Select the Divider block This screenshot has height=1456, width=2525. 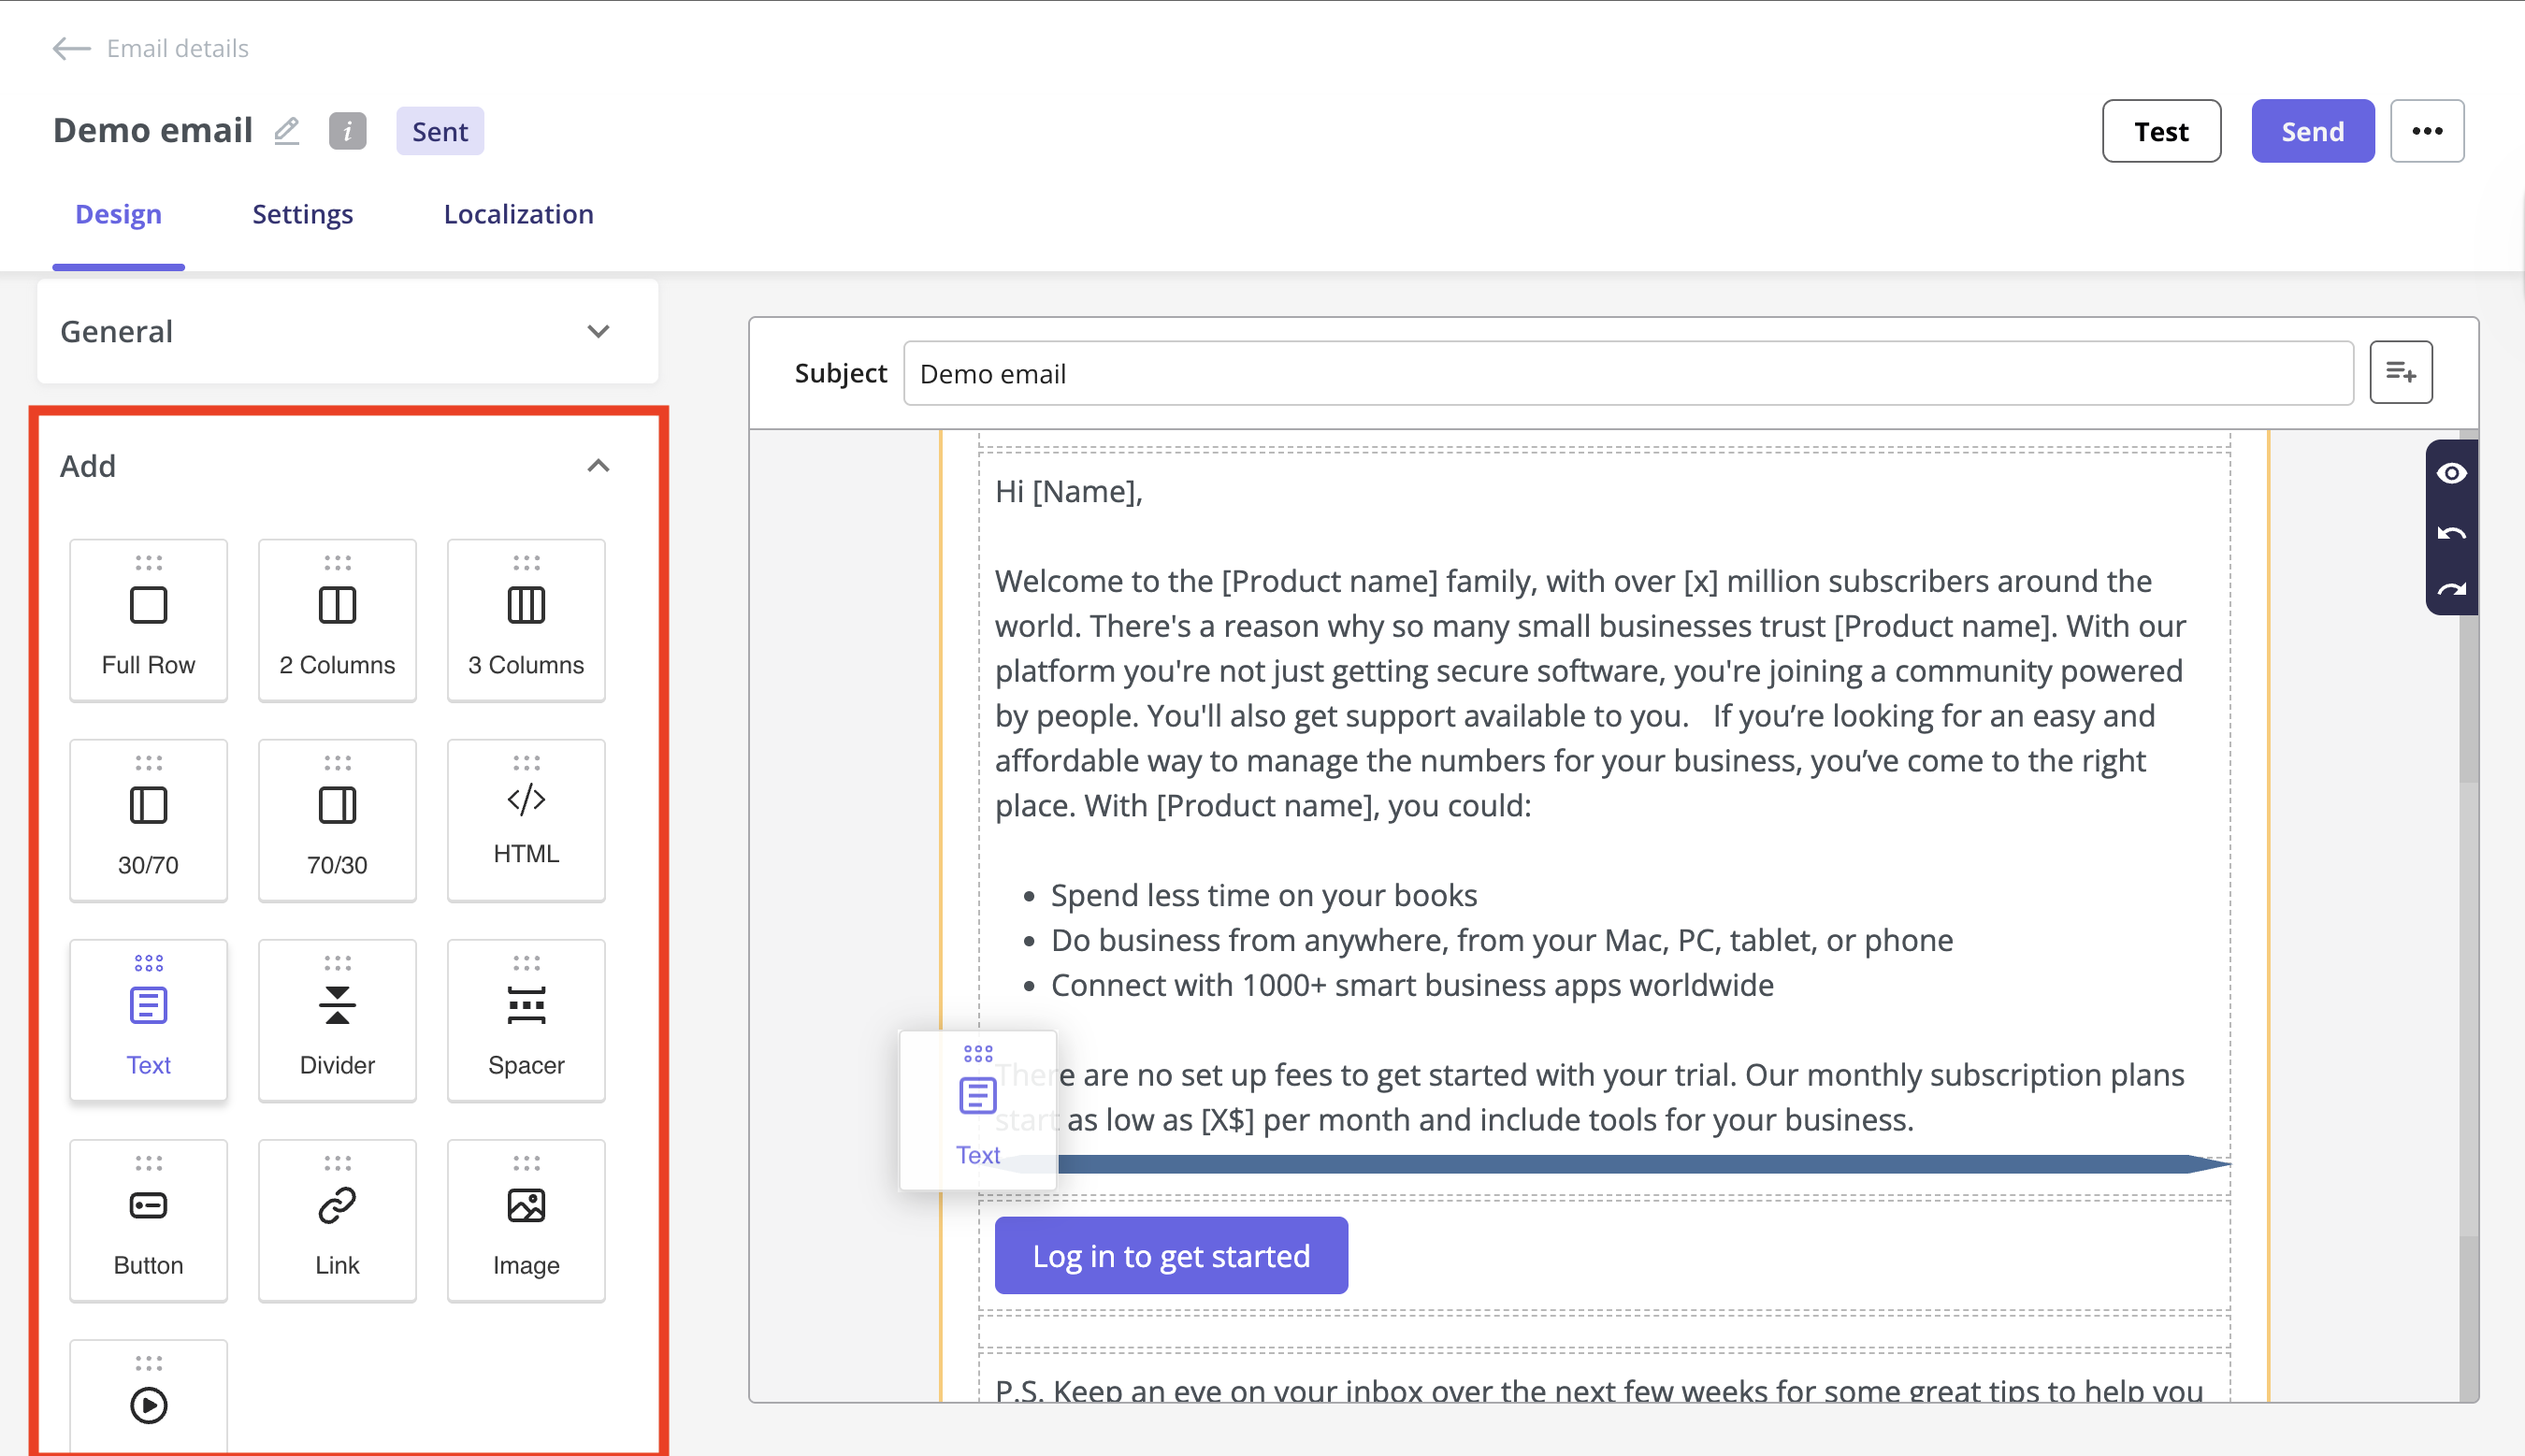pyautogui.click(x=337, y=1020)
